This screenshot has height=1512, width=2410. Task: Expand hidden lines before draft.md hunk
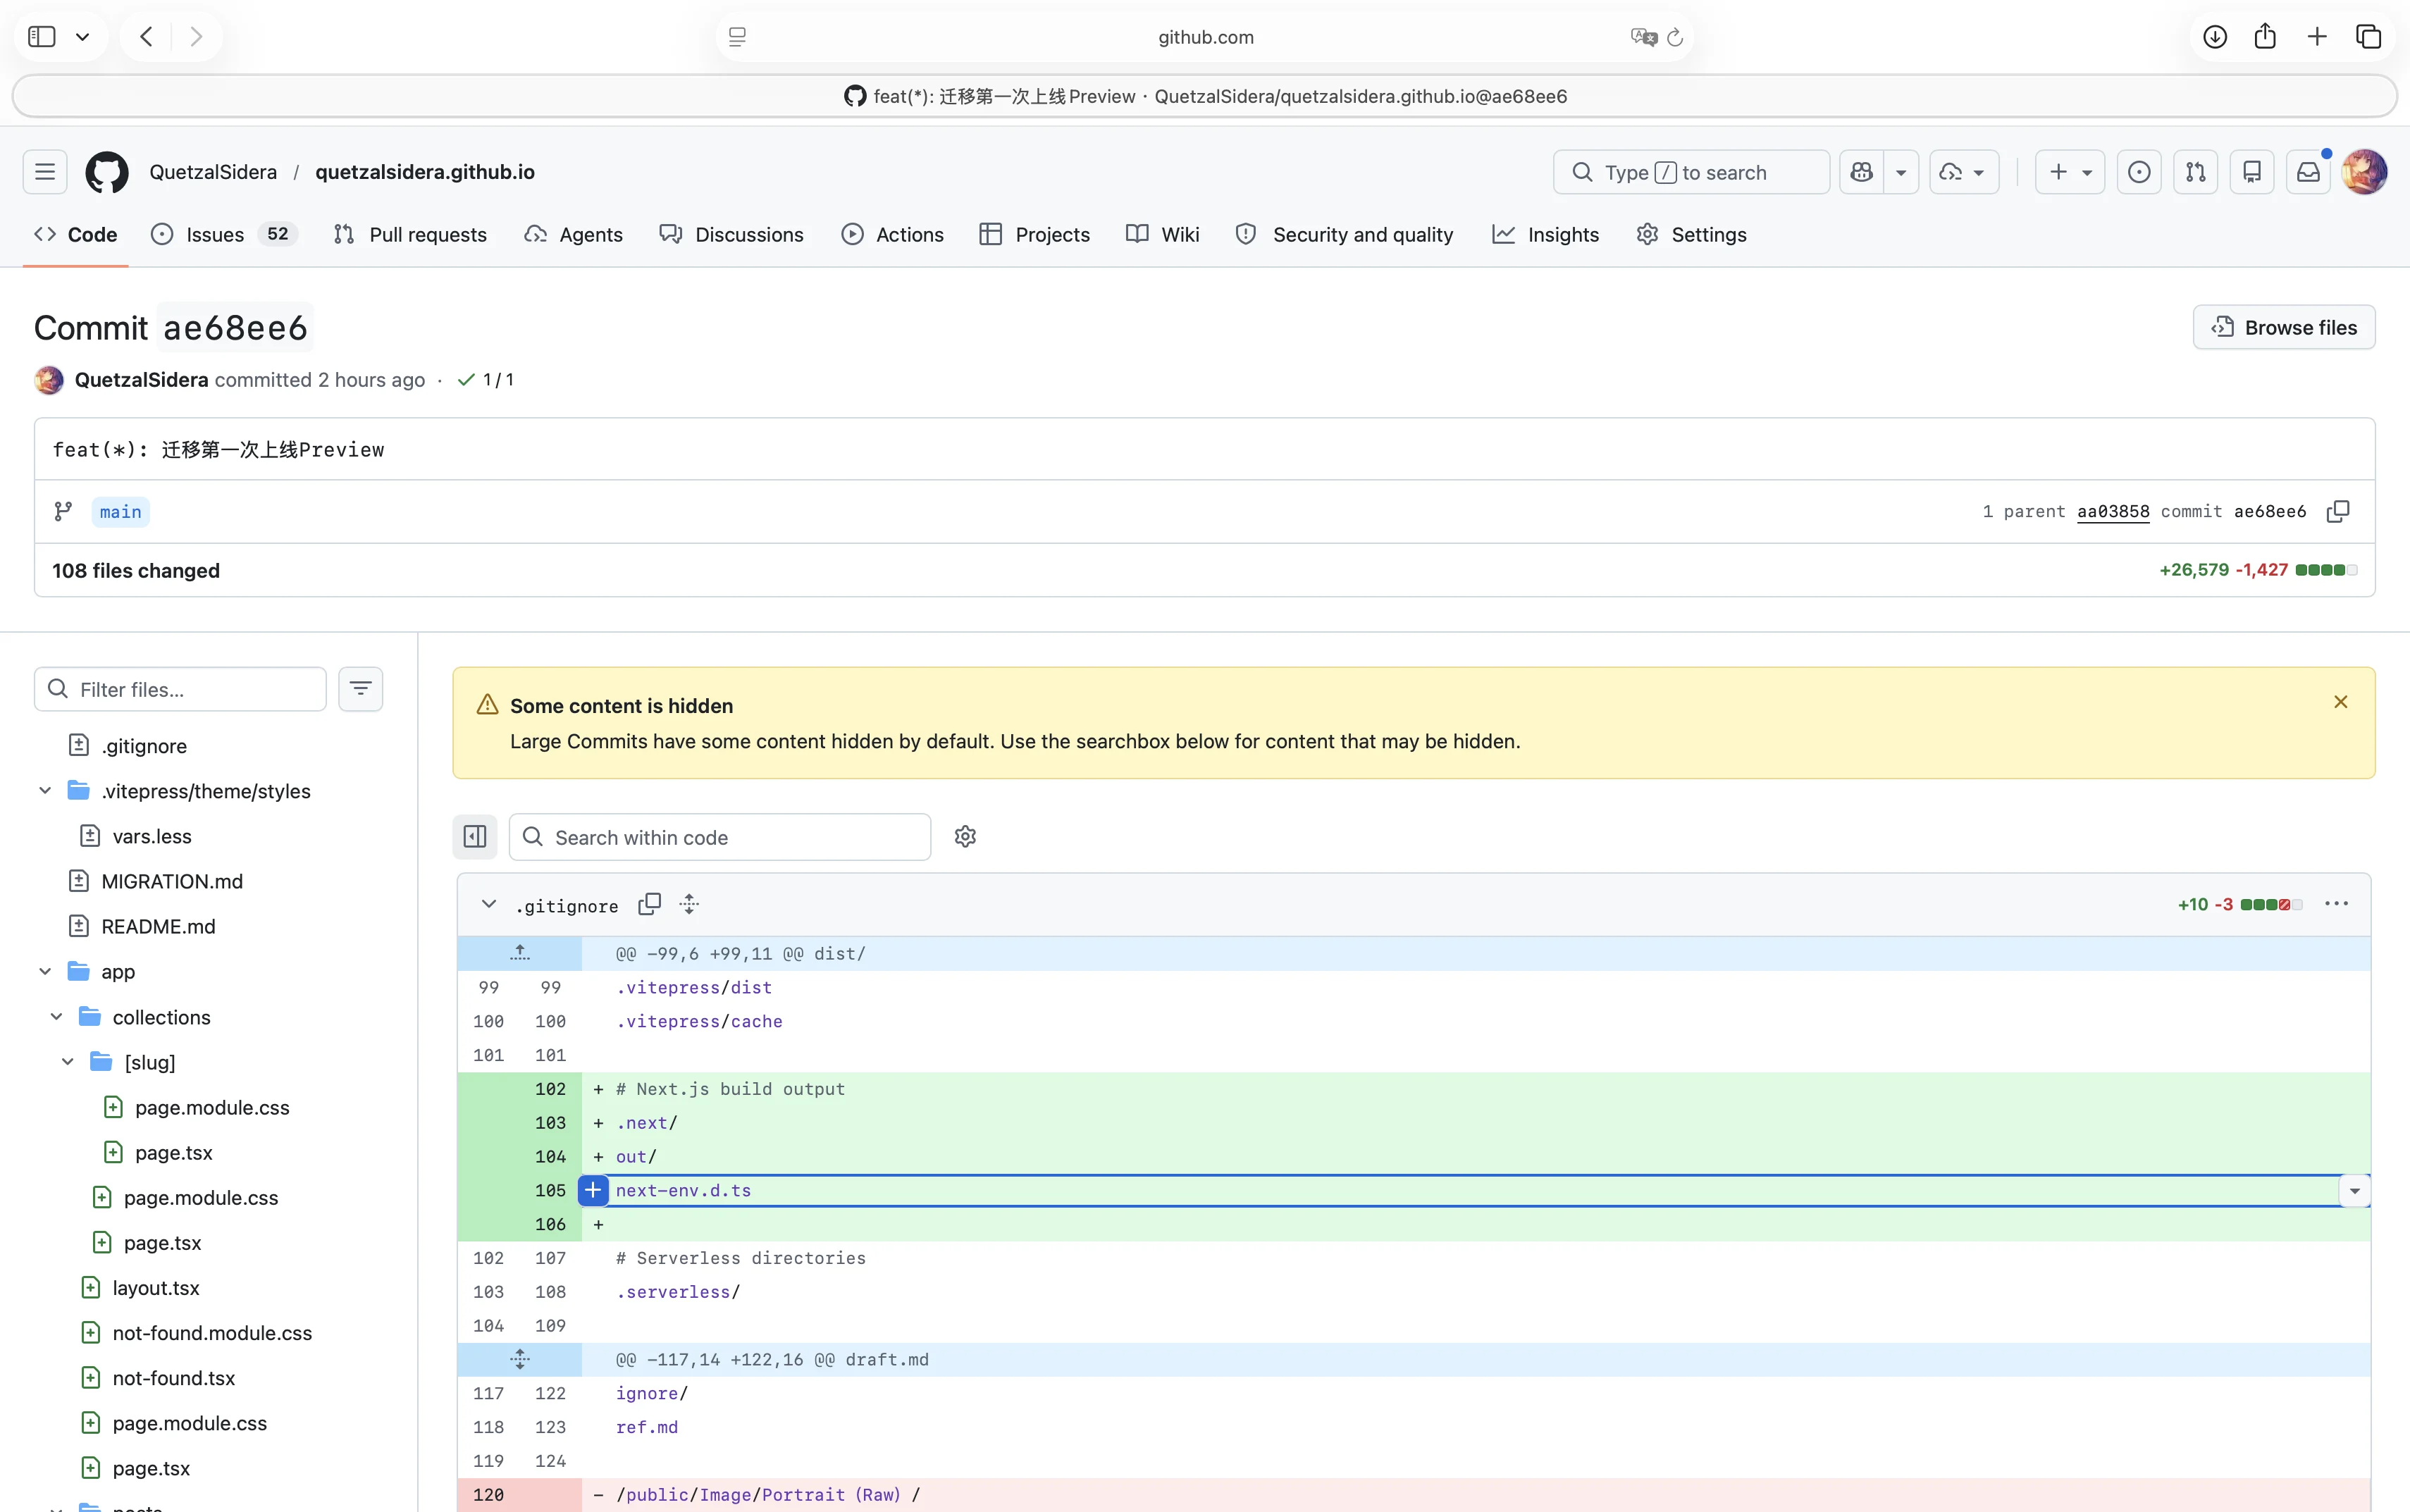[x=520, y=1359]
